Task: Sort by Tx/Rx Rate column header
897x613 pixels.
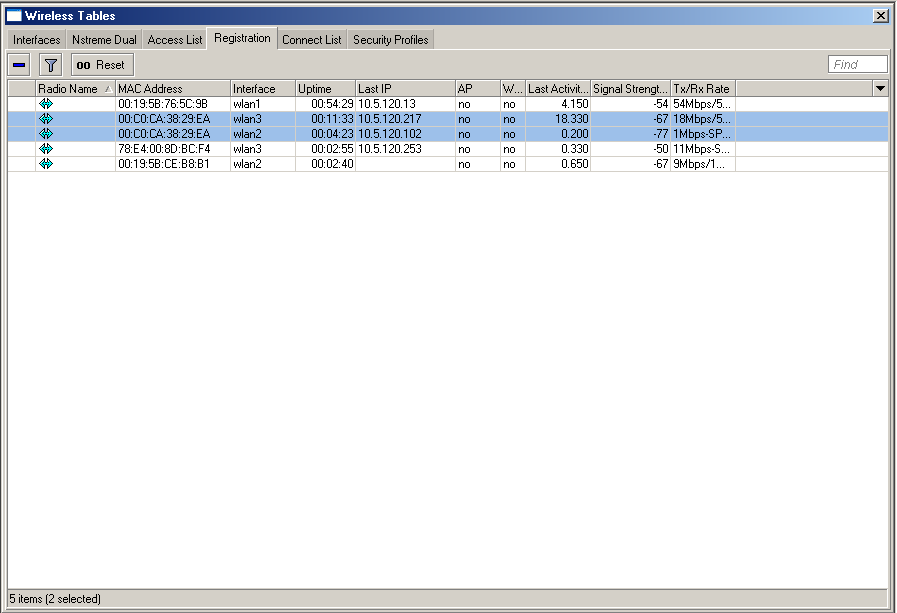Action: pyautogui.click(x=703, y=89)
